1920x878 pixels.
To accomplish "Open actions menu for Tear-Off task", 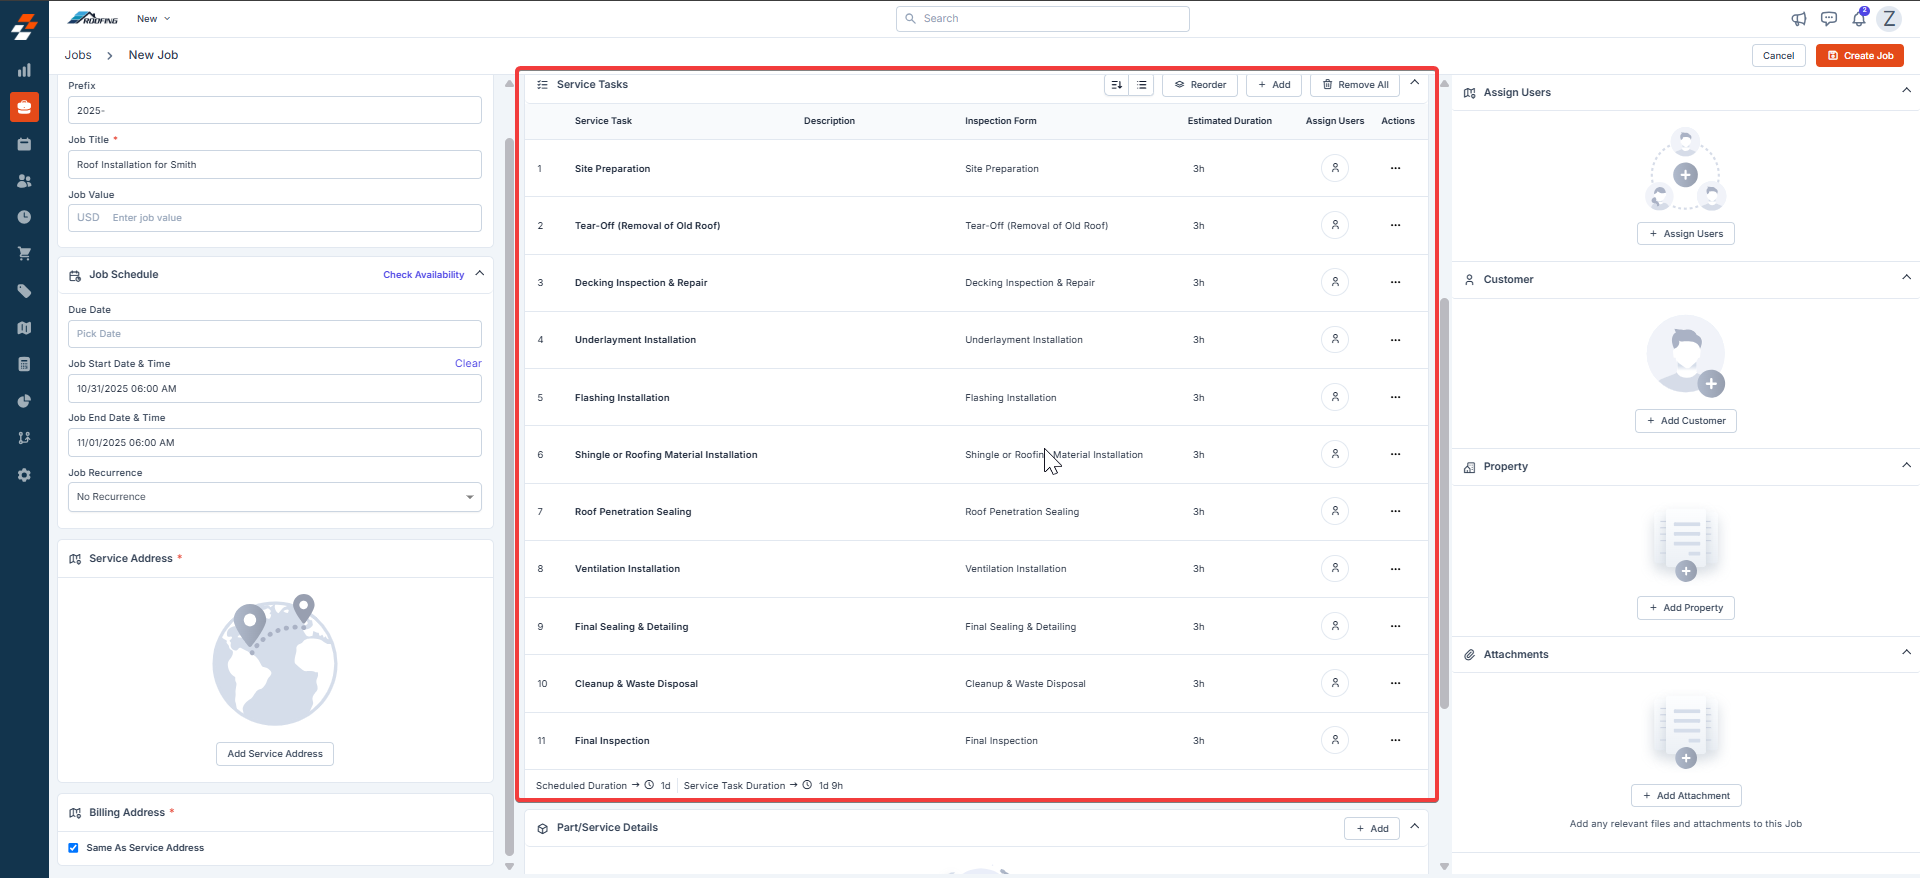I will 1395,225.
